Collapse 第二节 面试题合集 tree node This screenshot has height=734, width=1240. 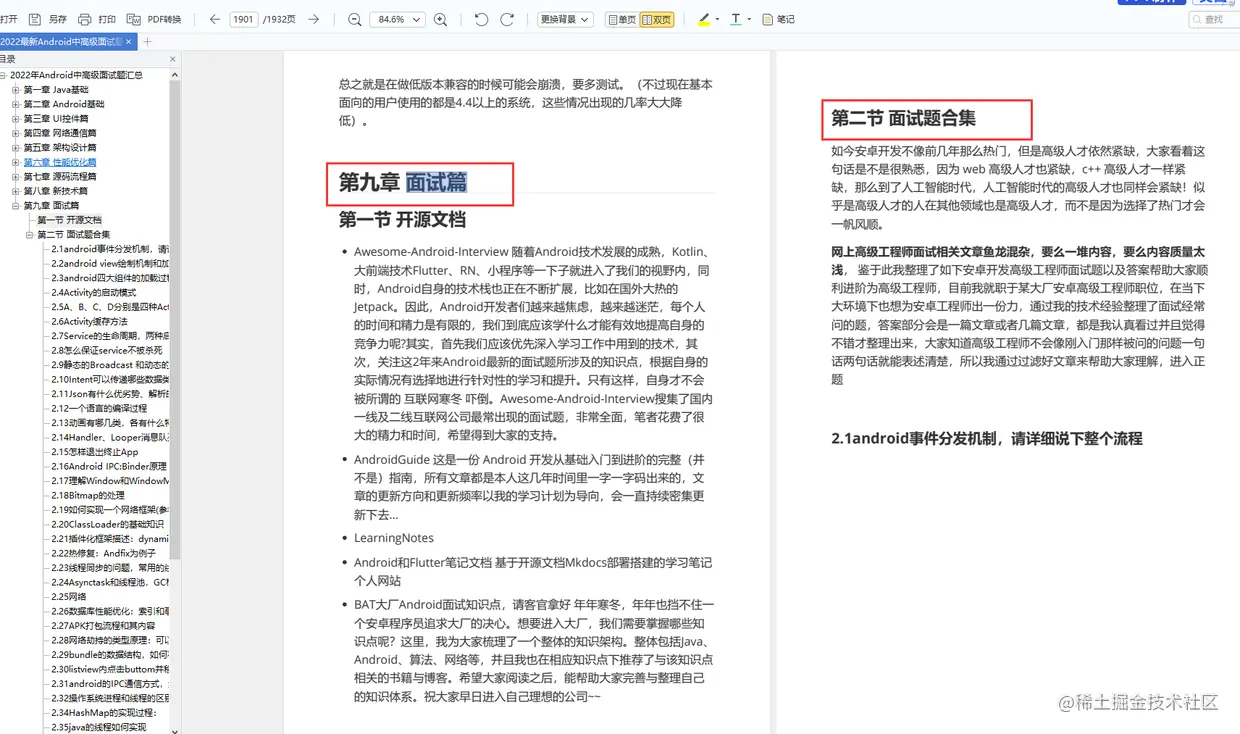coord(30,234)
